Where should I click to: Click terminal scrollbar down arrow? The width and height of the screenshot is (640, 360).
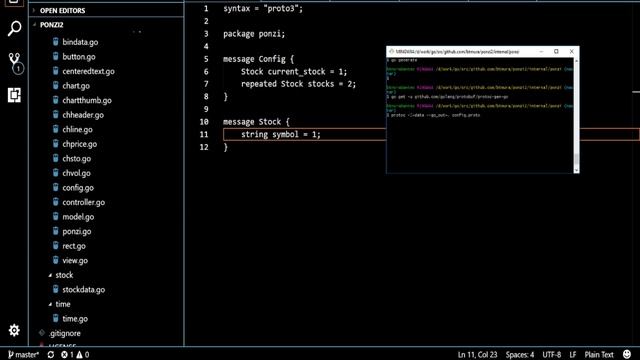[x=576, y=170]
